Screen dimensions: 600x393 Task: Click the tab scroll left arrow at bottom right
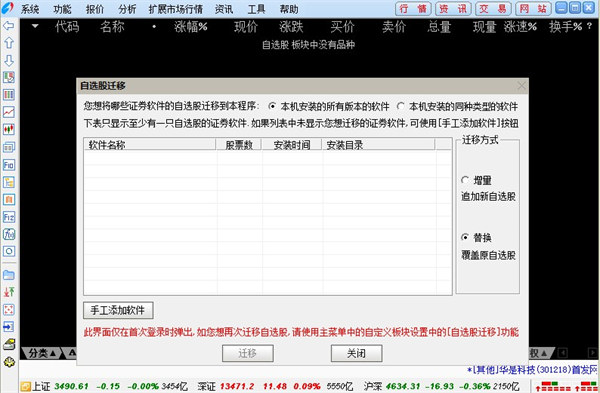click(562, 353)
